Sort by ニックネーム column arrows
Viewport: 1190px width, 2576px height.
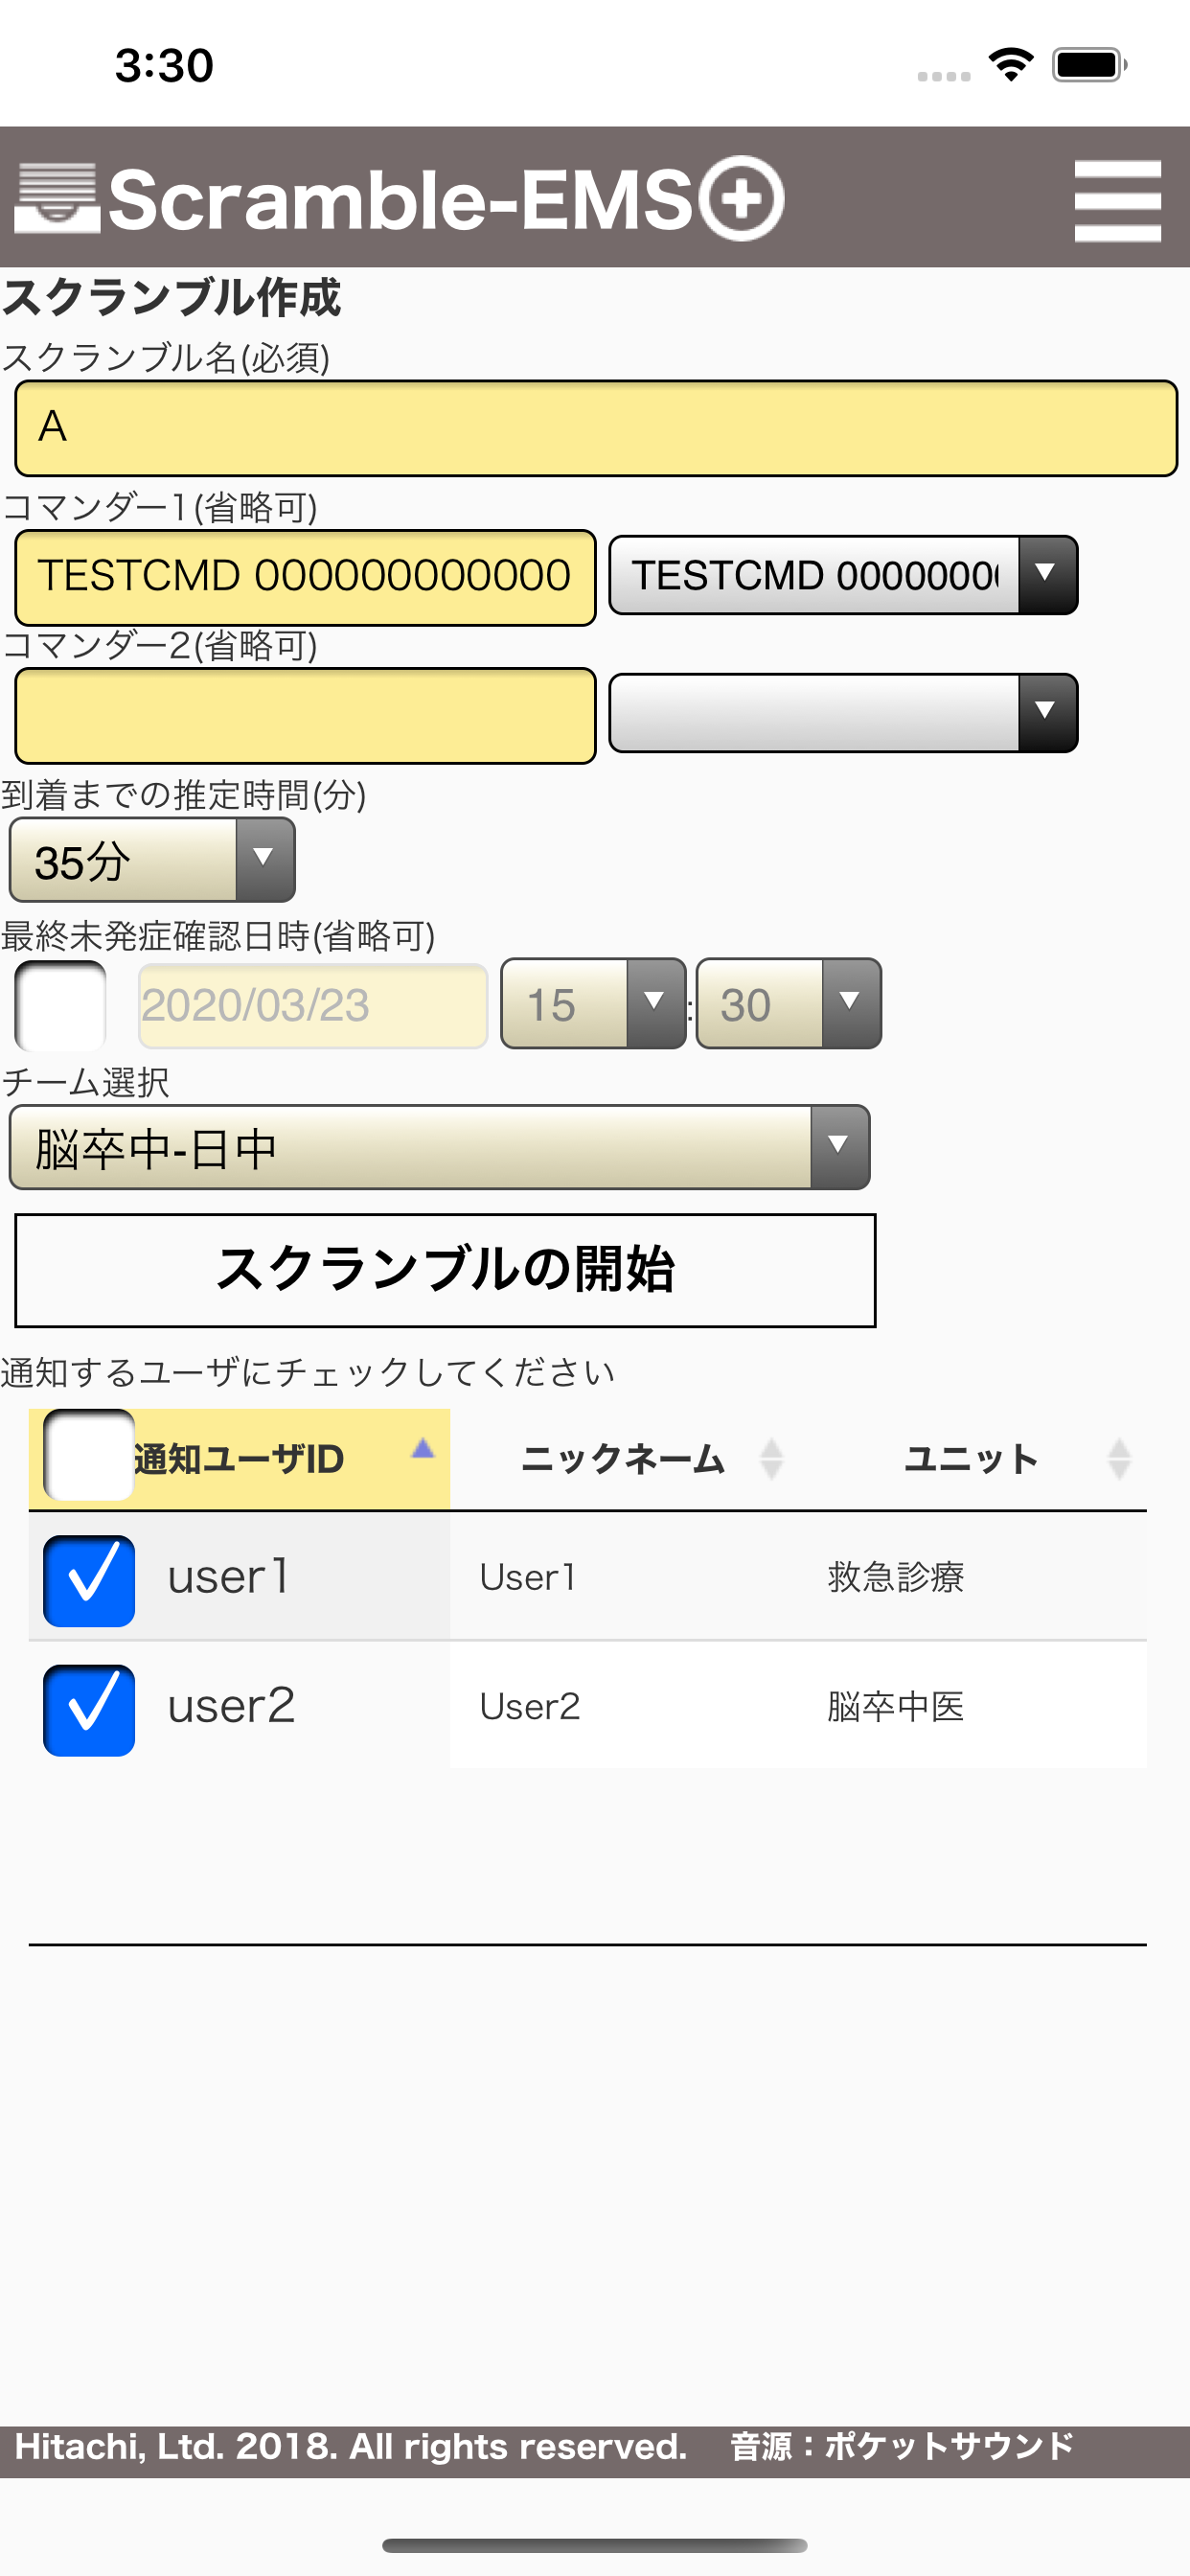pos(771,1459)
